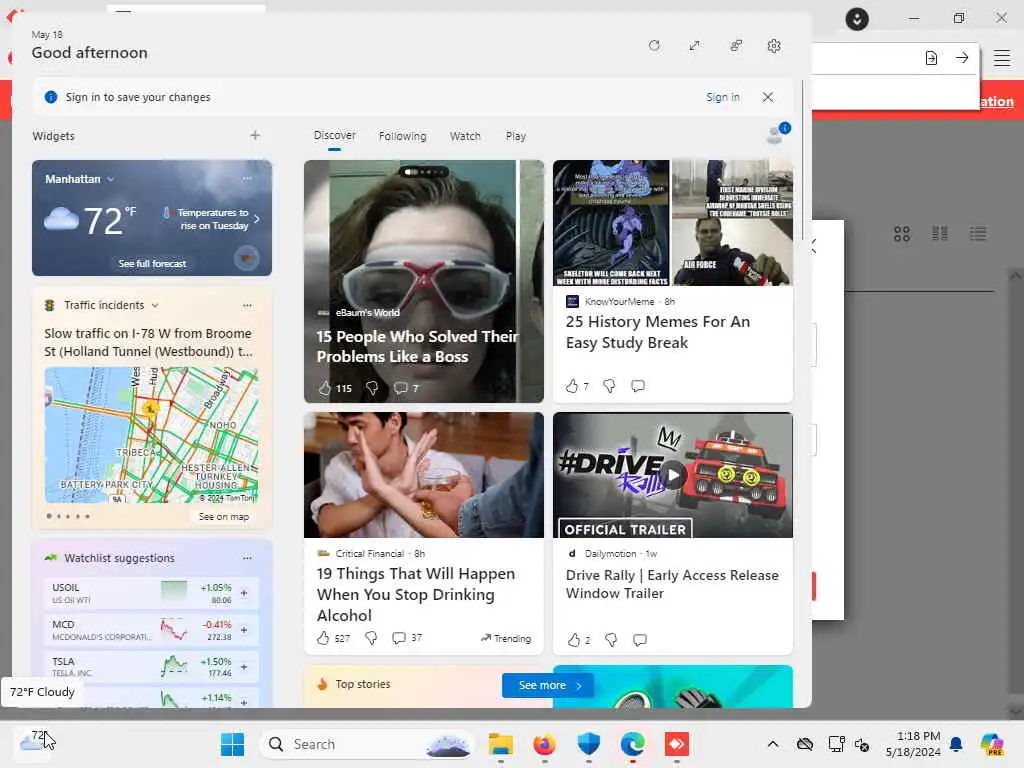Dislike the 25 History Memes article
Viewport: 1024px width, 768px height.
tap(609, 386)
